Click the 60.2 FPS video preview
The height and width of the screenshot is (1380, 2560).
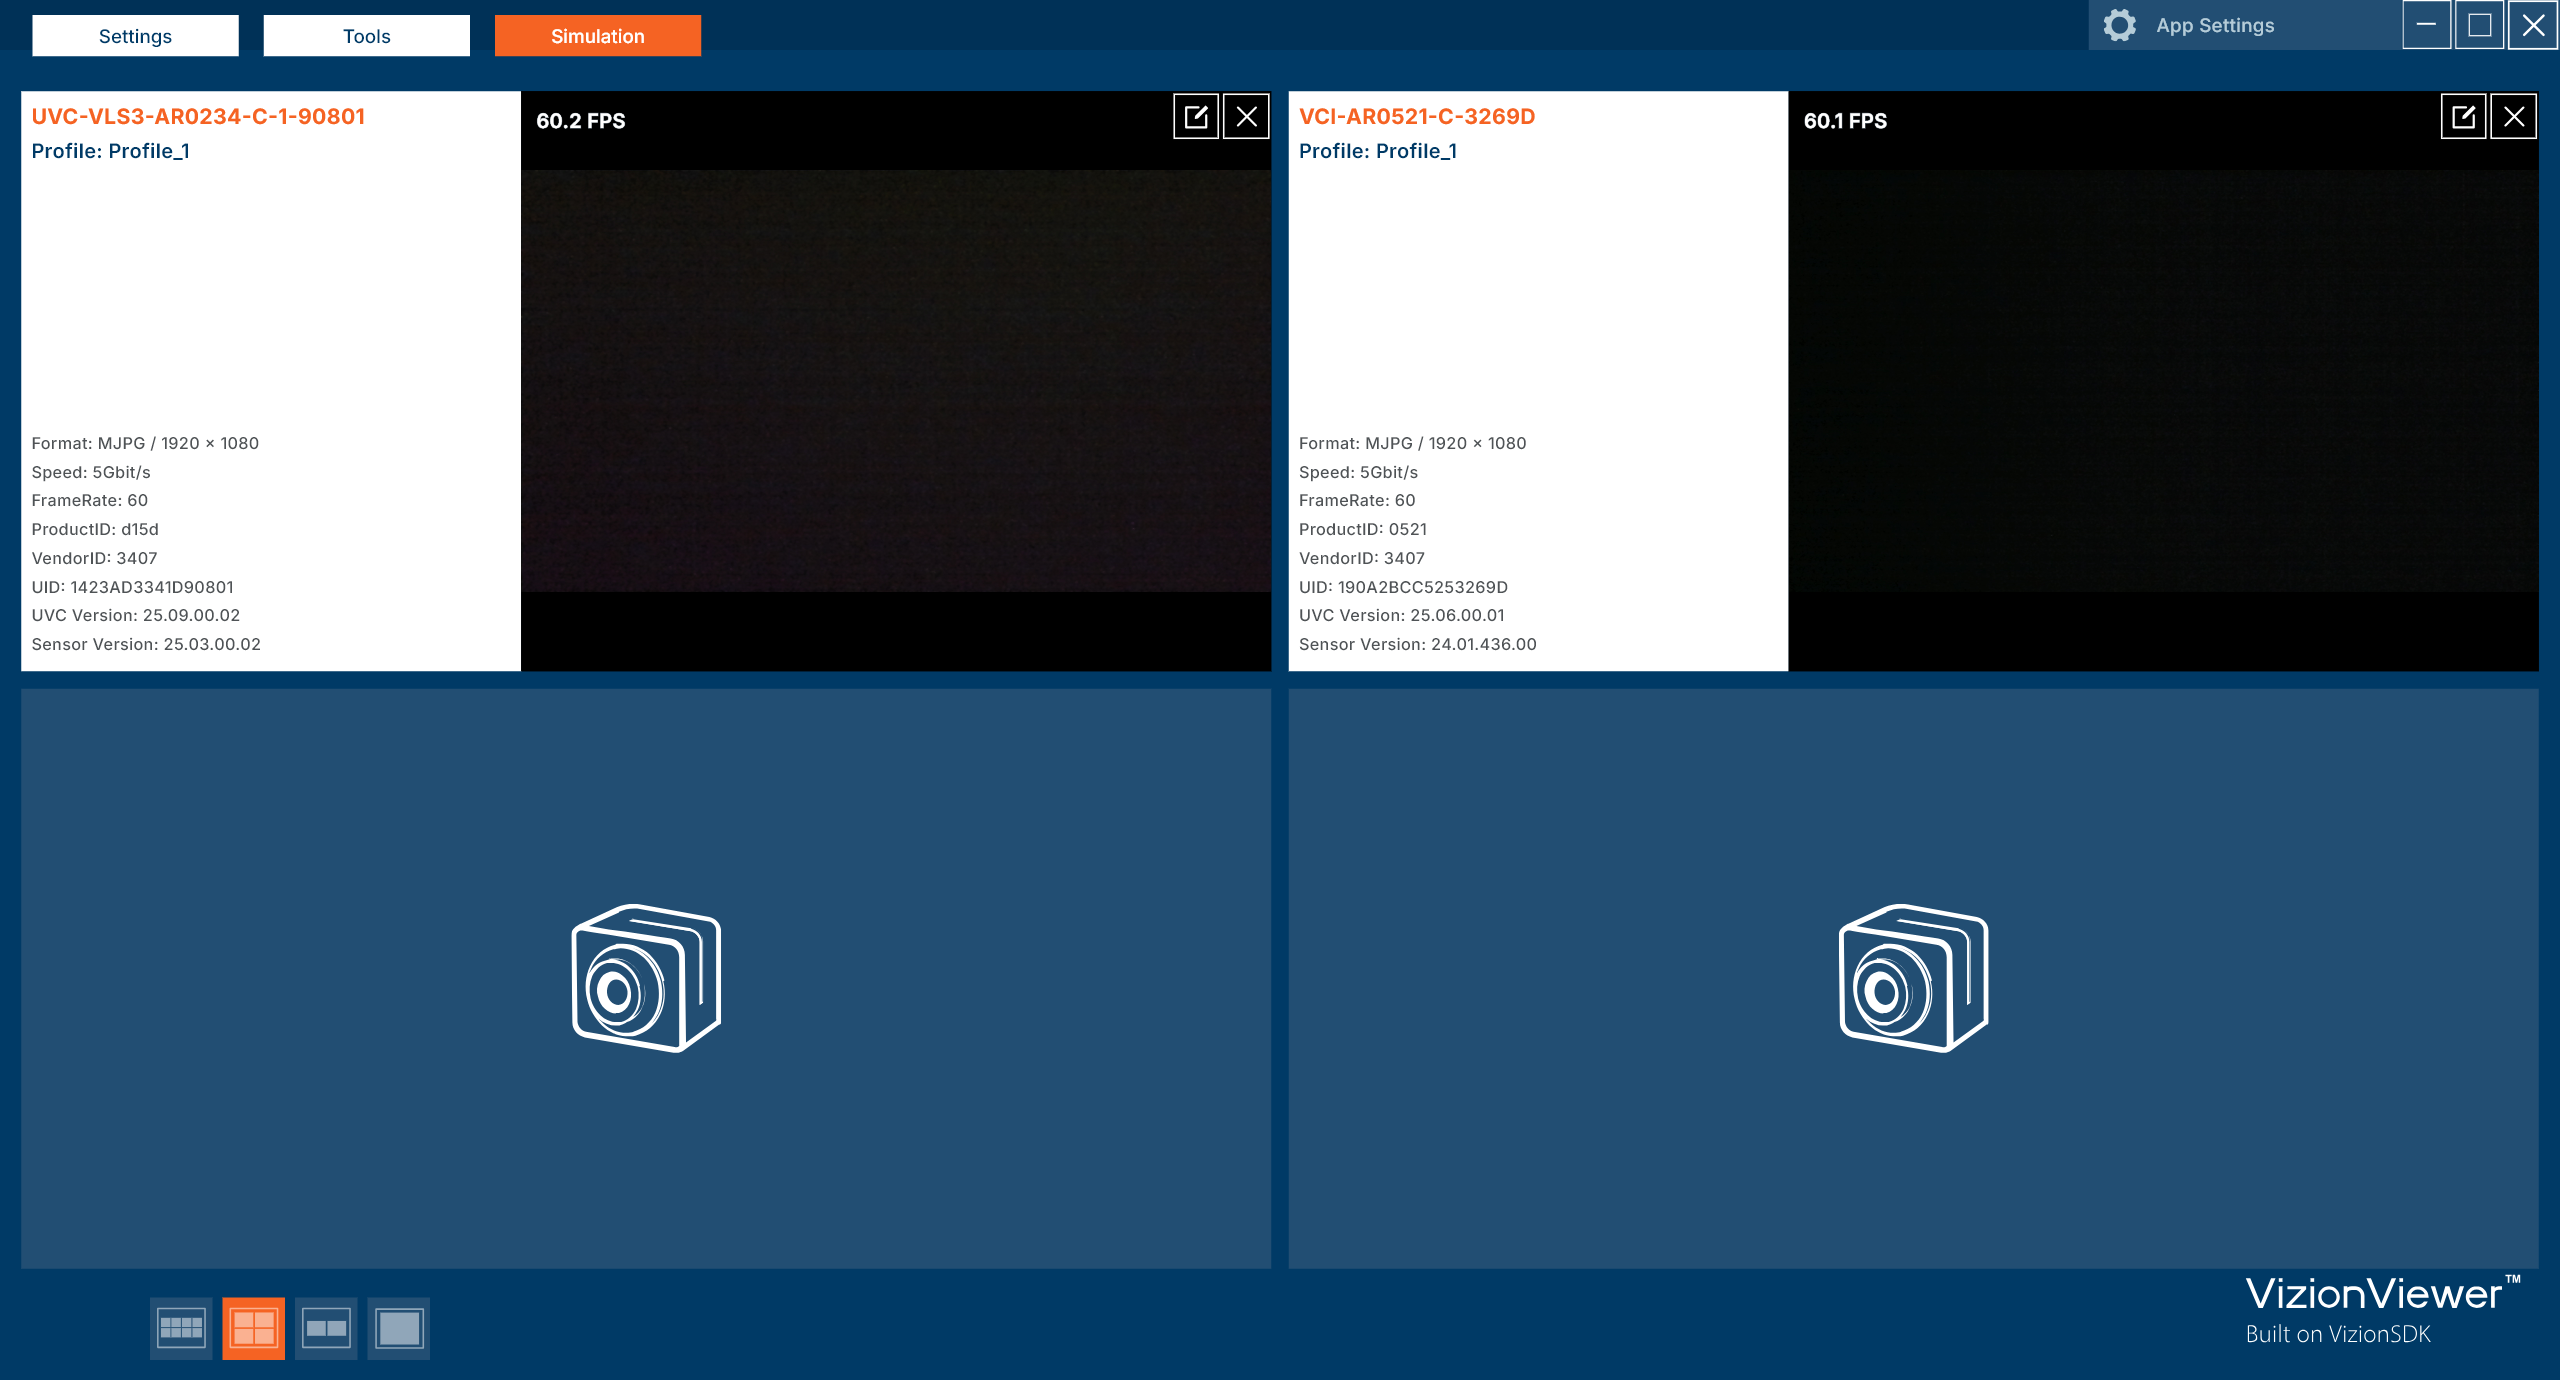(x=896, y=380)
